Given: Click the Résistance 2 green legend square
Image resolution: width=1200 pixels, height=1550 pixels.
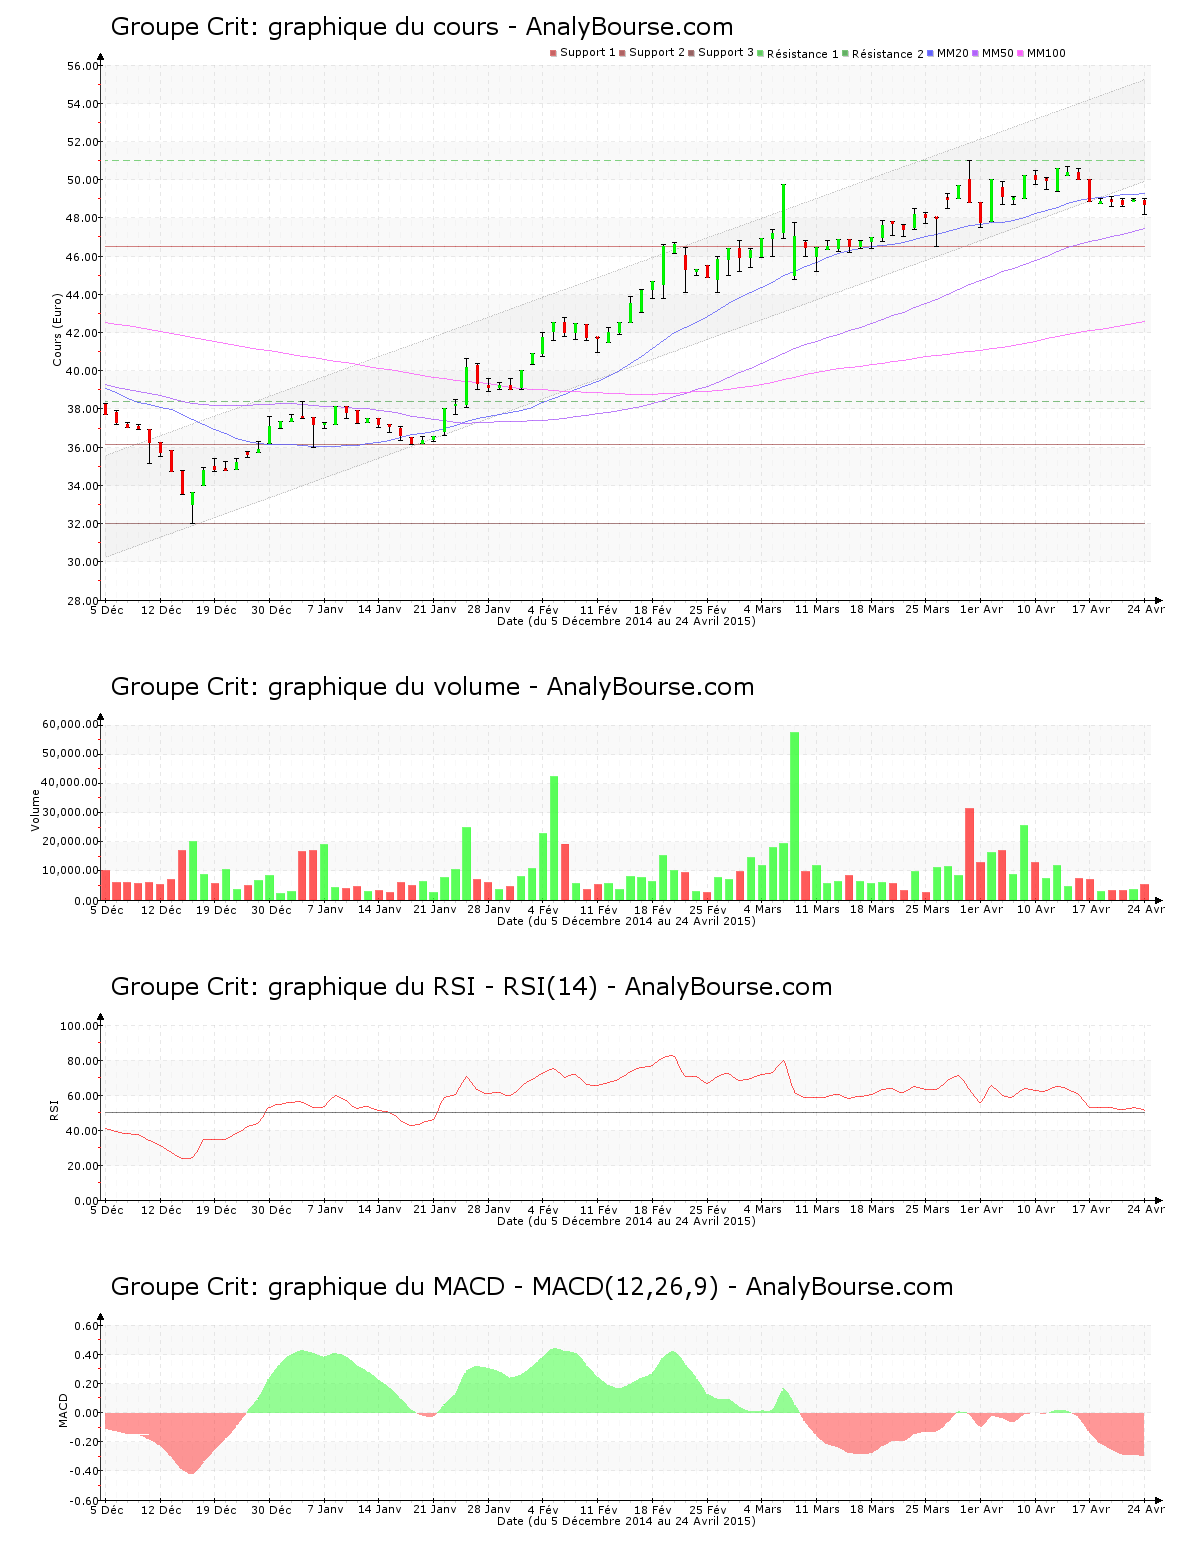Looking at the screenshot, I should [x=846, y=53].
